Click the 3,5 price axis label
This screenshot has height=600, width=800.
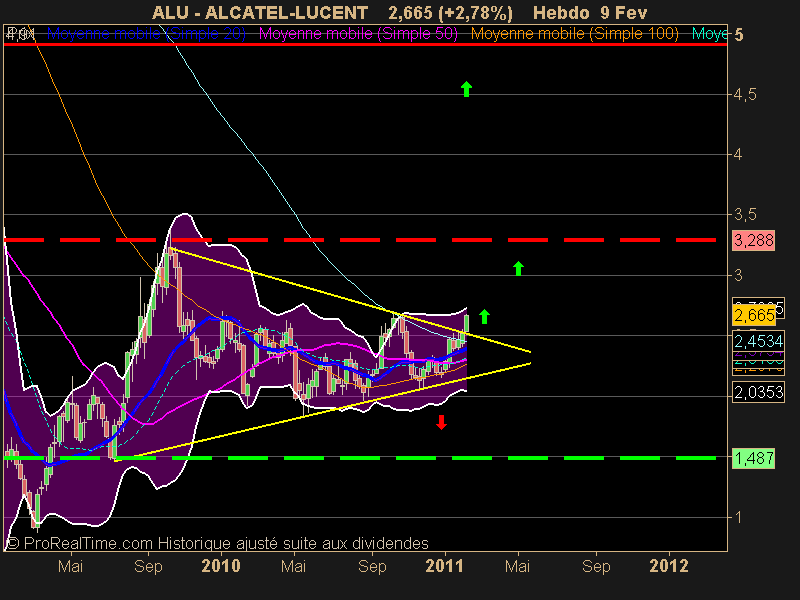coord(745,215)
